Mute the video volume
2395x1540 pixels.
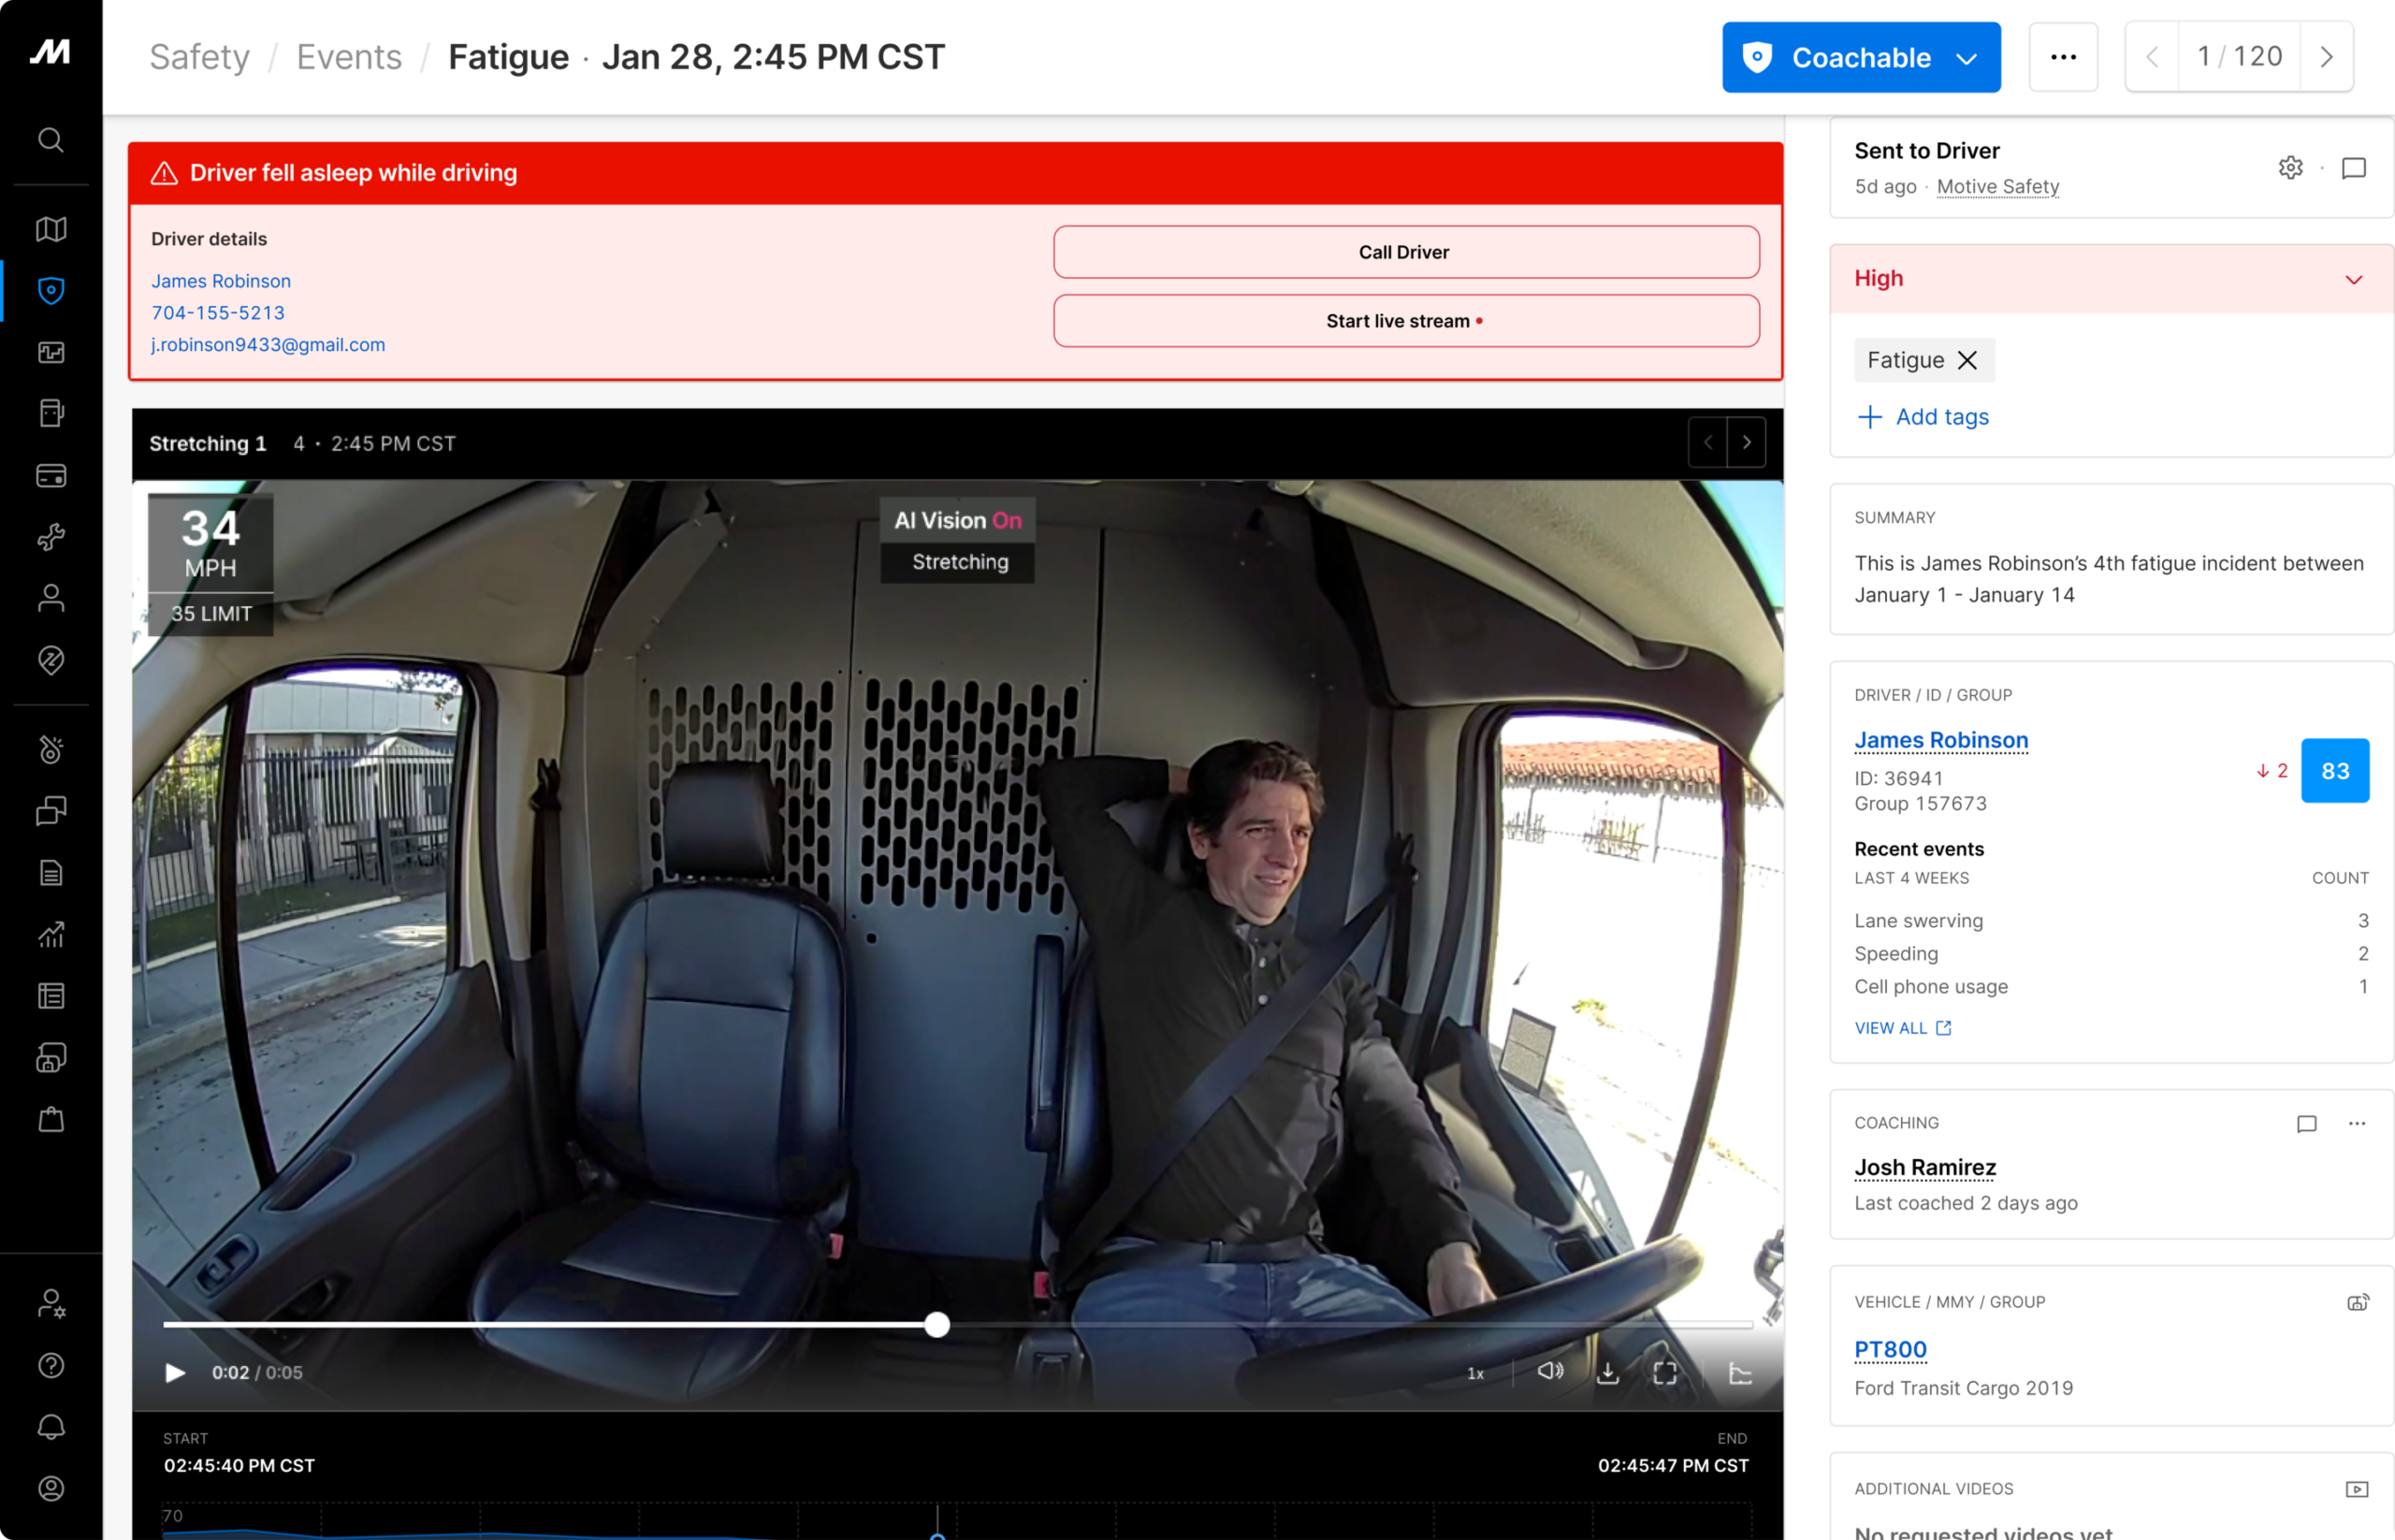click(1550, 1371)
